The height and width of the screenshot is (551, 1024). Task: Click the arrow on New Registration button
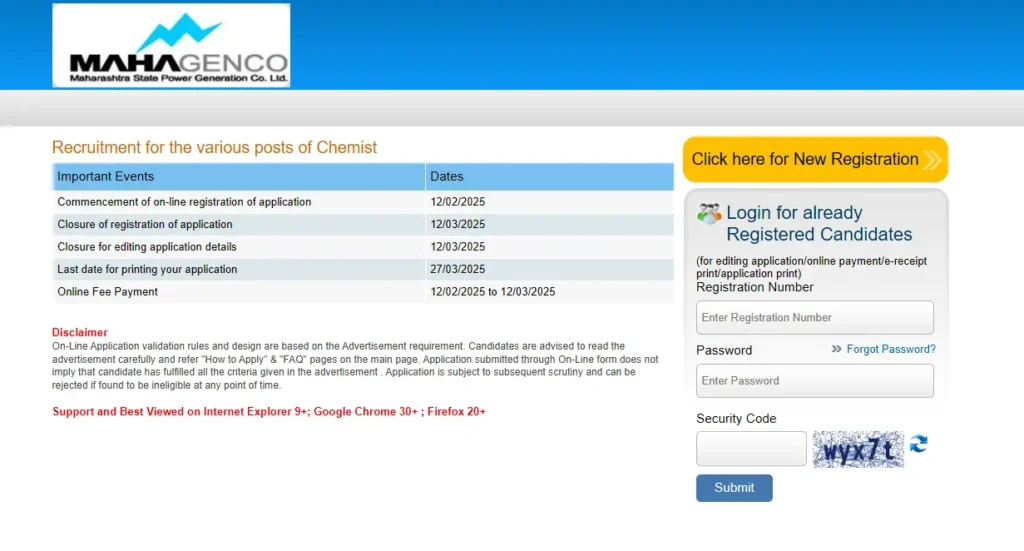pos(932,159)
